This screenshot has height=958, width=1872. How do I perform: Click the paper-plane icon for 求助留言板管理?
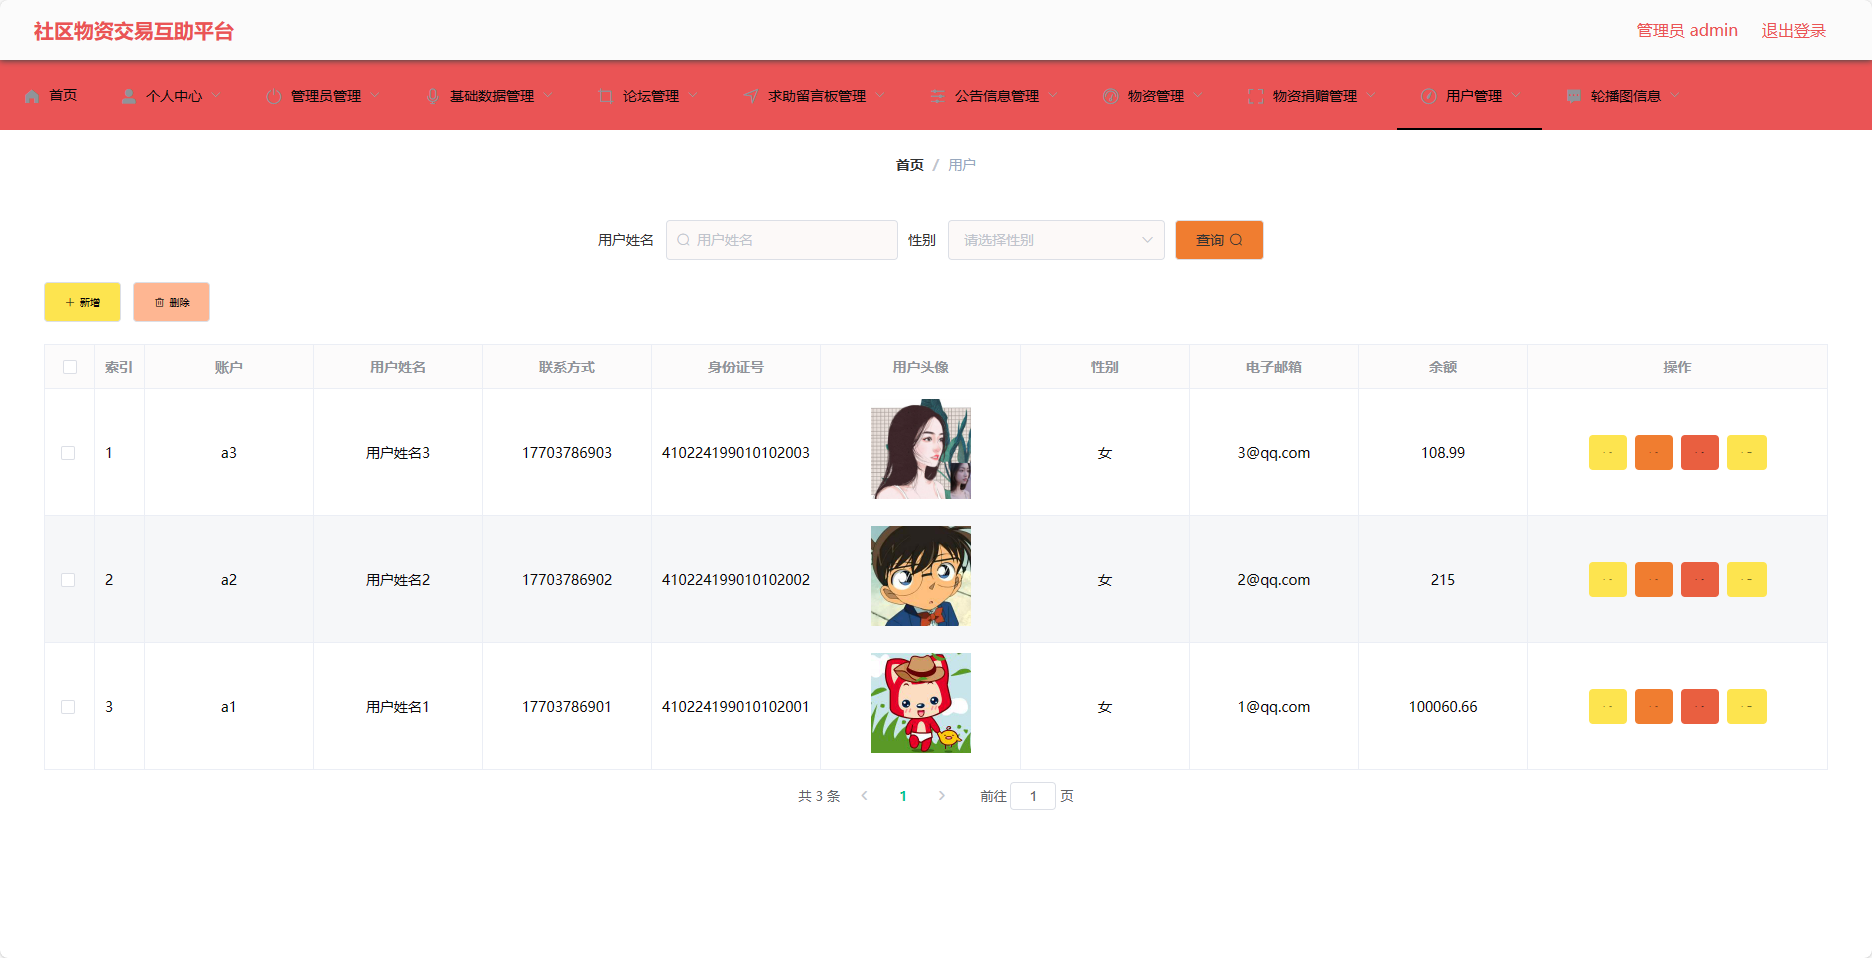(x=751, y=96)
